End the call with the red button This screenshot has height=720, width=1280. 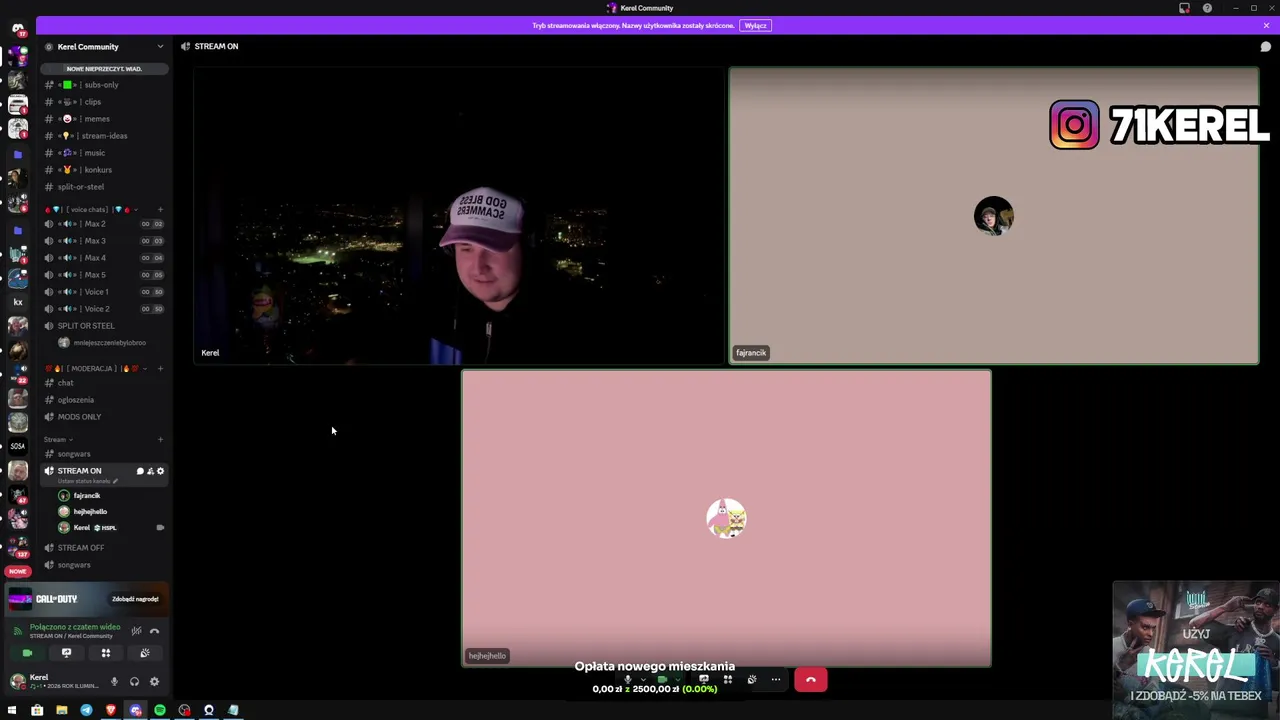click(x=811, y=680)
